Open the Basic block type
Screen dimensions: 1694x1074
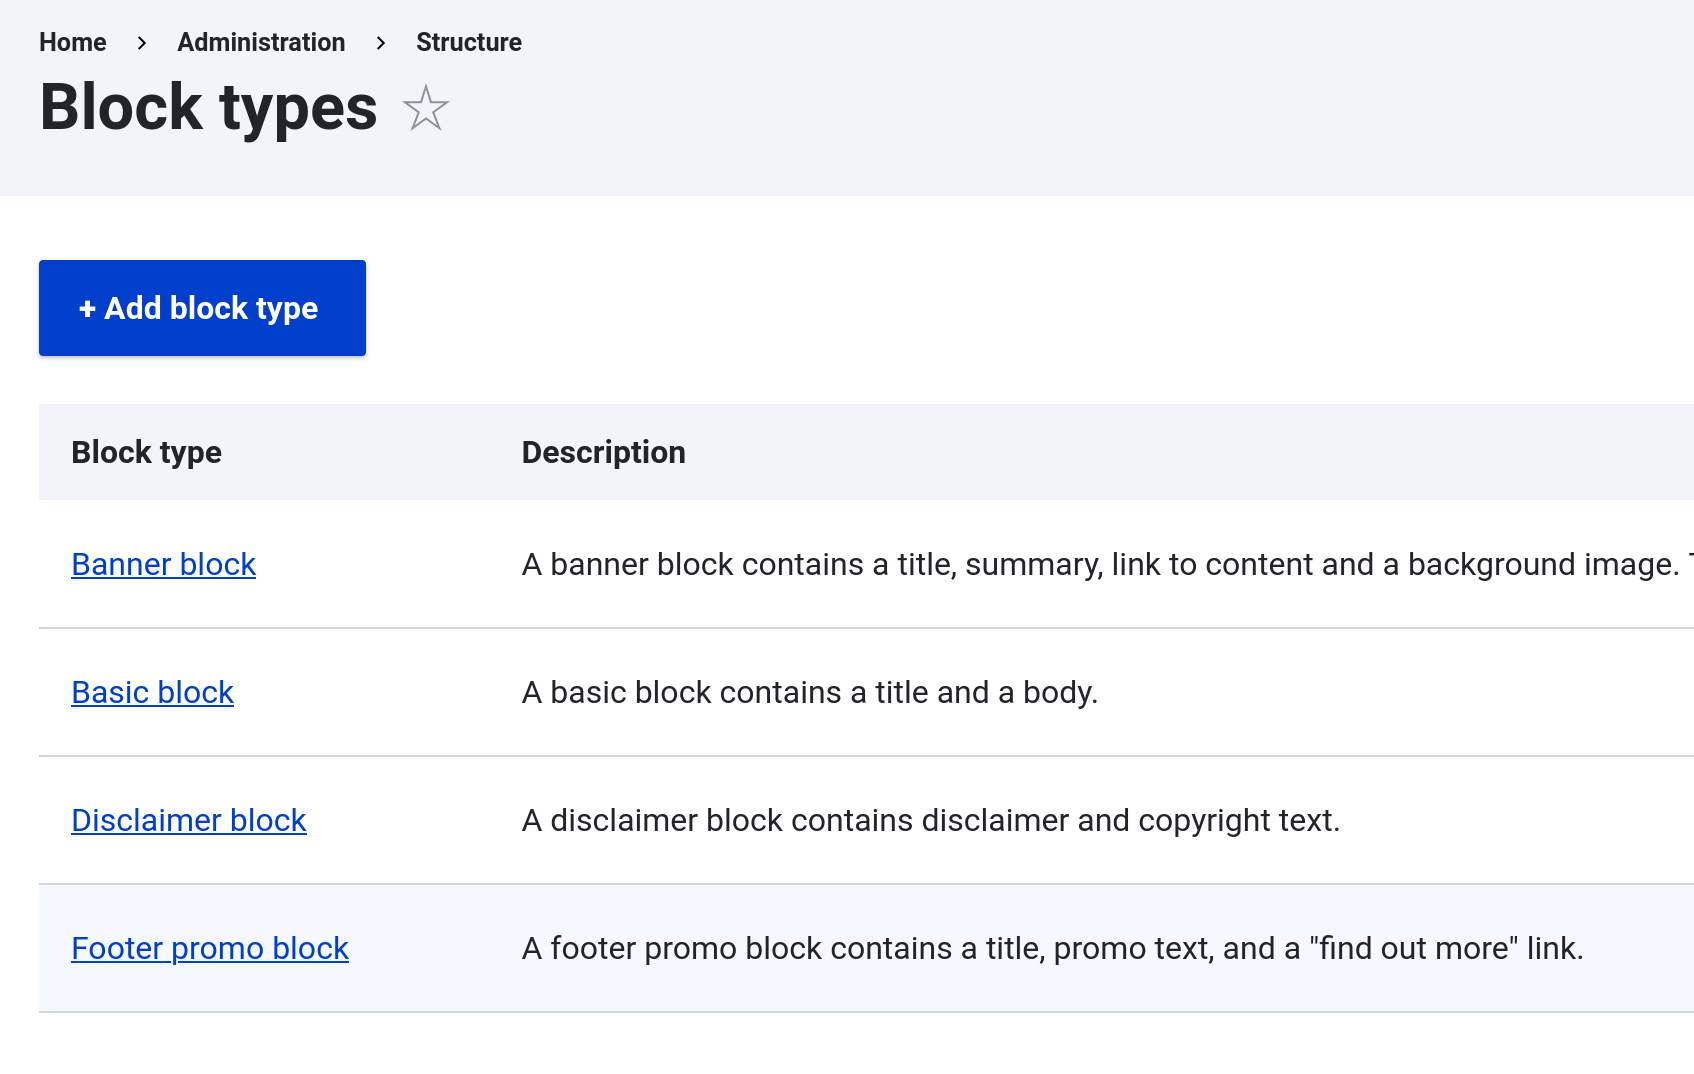click(x=153, y=692)
